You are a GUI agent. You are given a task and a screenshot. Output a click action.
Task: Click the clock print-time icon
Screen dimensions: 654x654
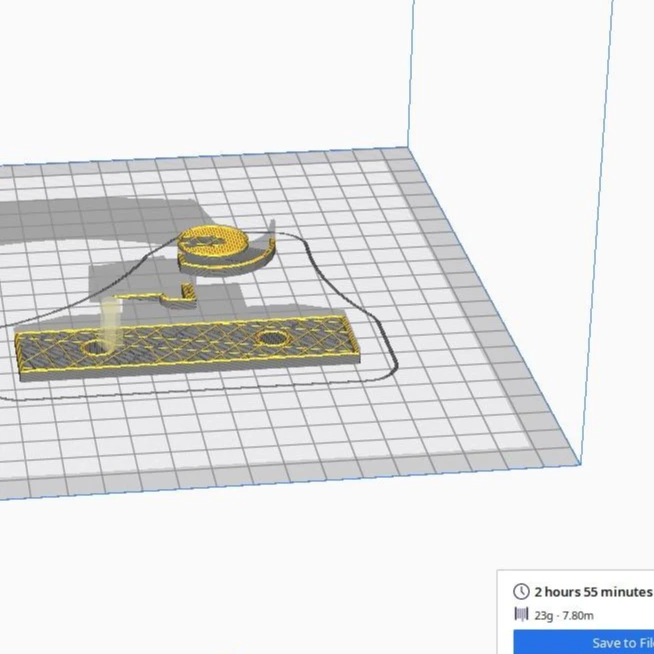pos(521,591)
